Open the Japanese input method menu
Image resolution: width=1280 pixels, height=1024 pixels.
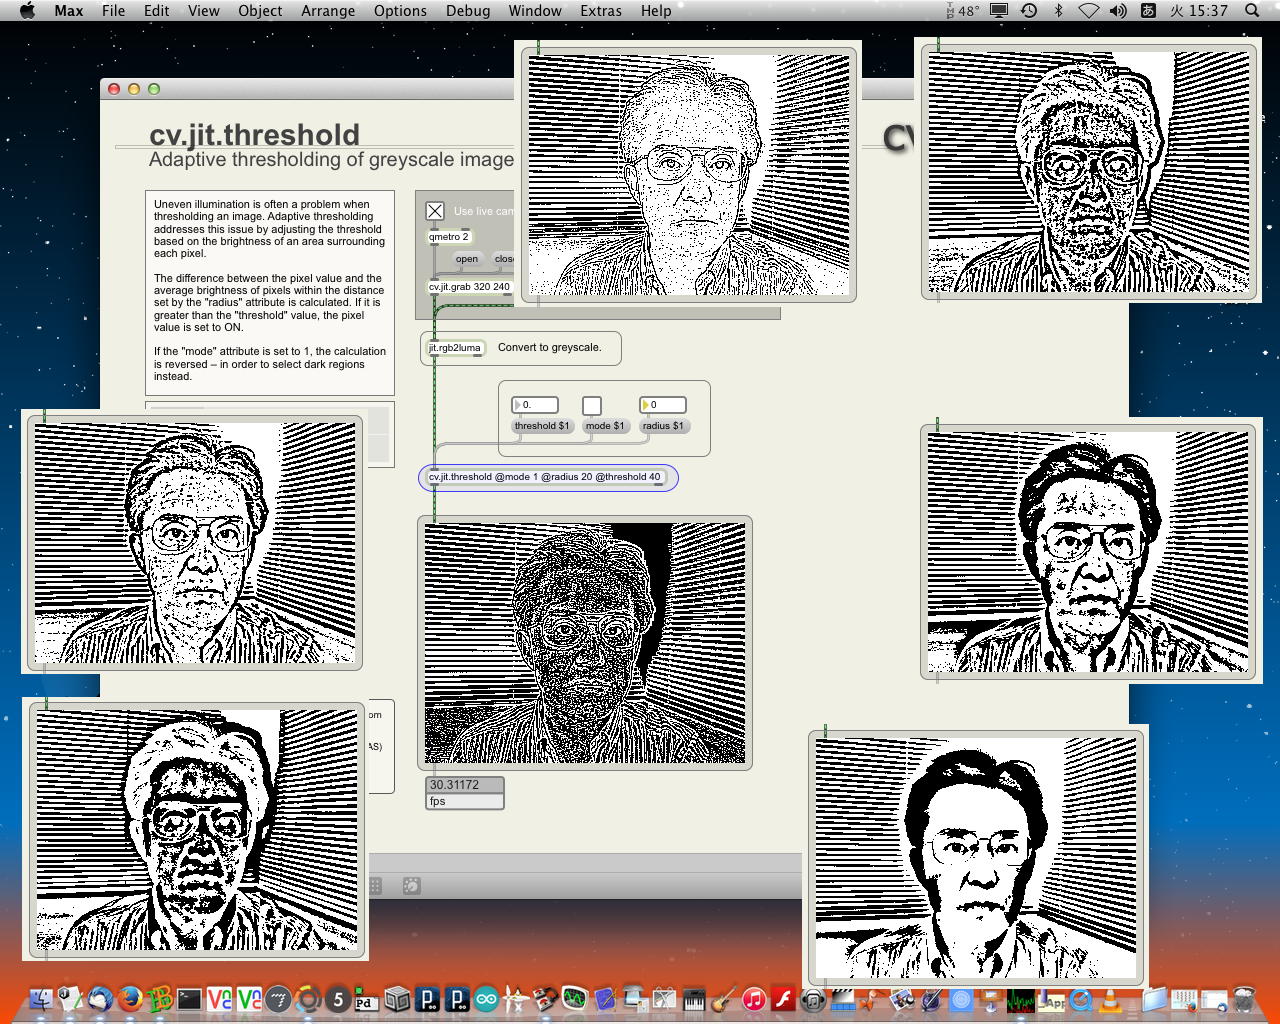tap(1148, 10)
